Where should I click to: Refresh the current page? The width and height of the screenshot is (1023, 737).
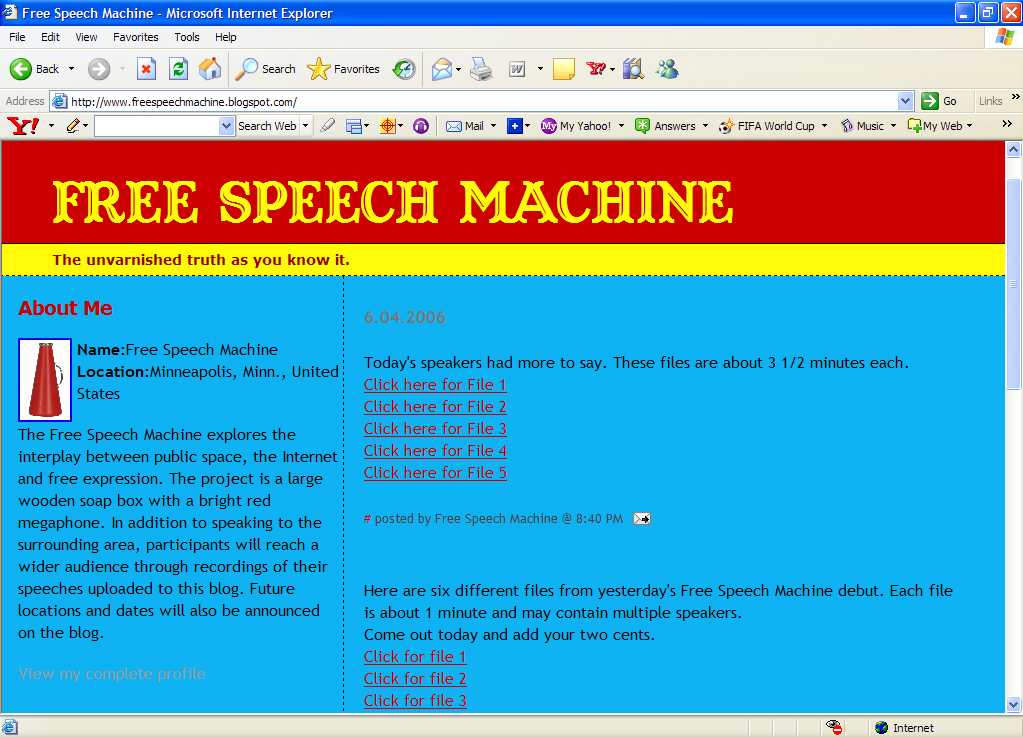(x=178, y=68)
